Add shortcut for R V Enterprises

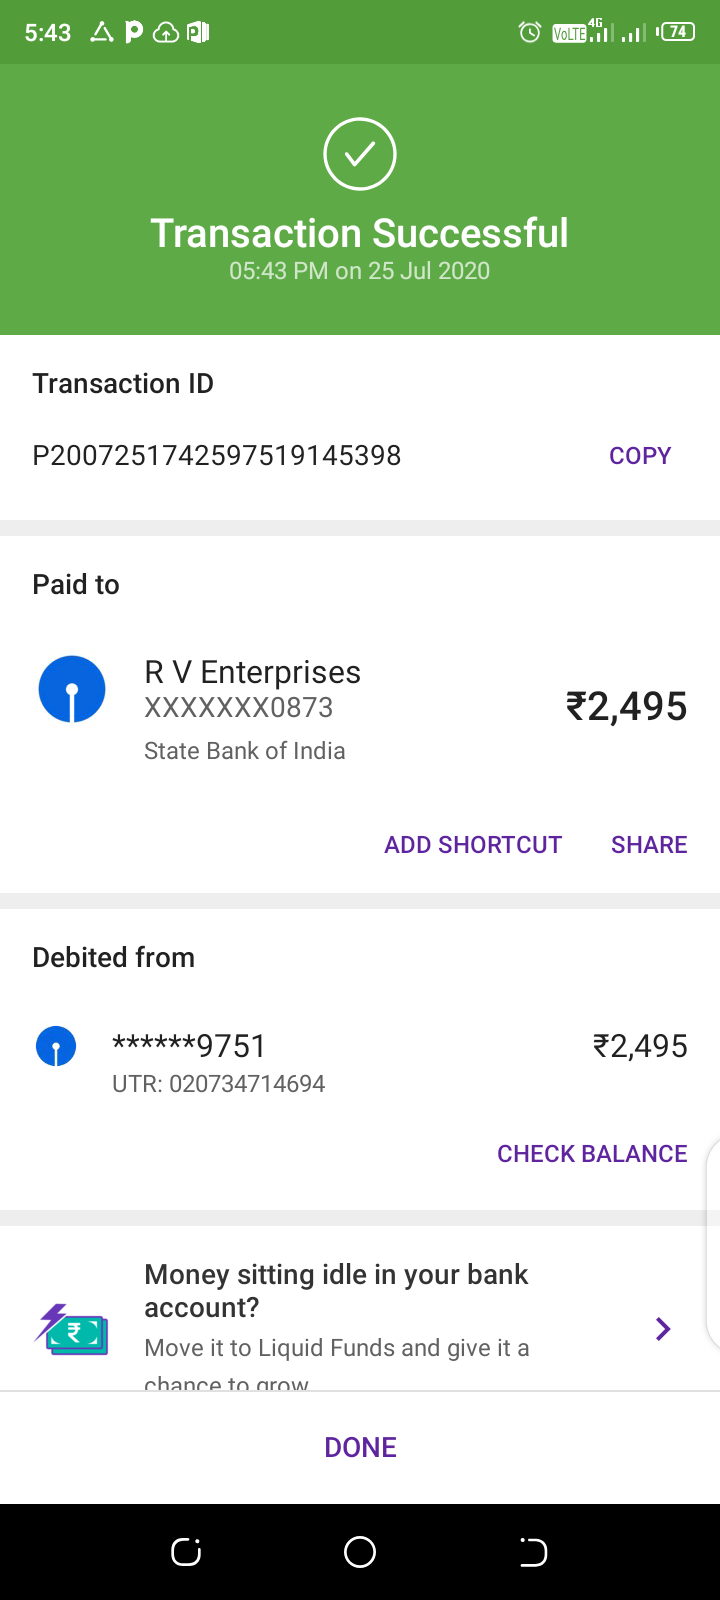(x=473, y=845)
